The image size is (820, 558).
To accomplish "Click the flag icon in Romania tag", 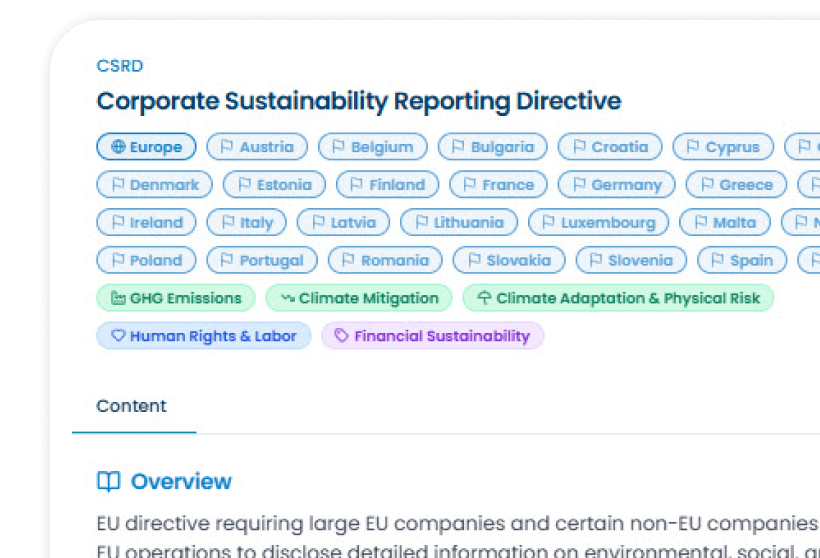I will (x=348, y=259).
